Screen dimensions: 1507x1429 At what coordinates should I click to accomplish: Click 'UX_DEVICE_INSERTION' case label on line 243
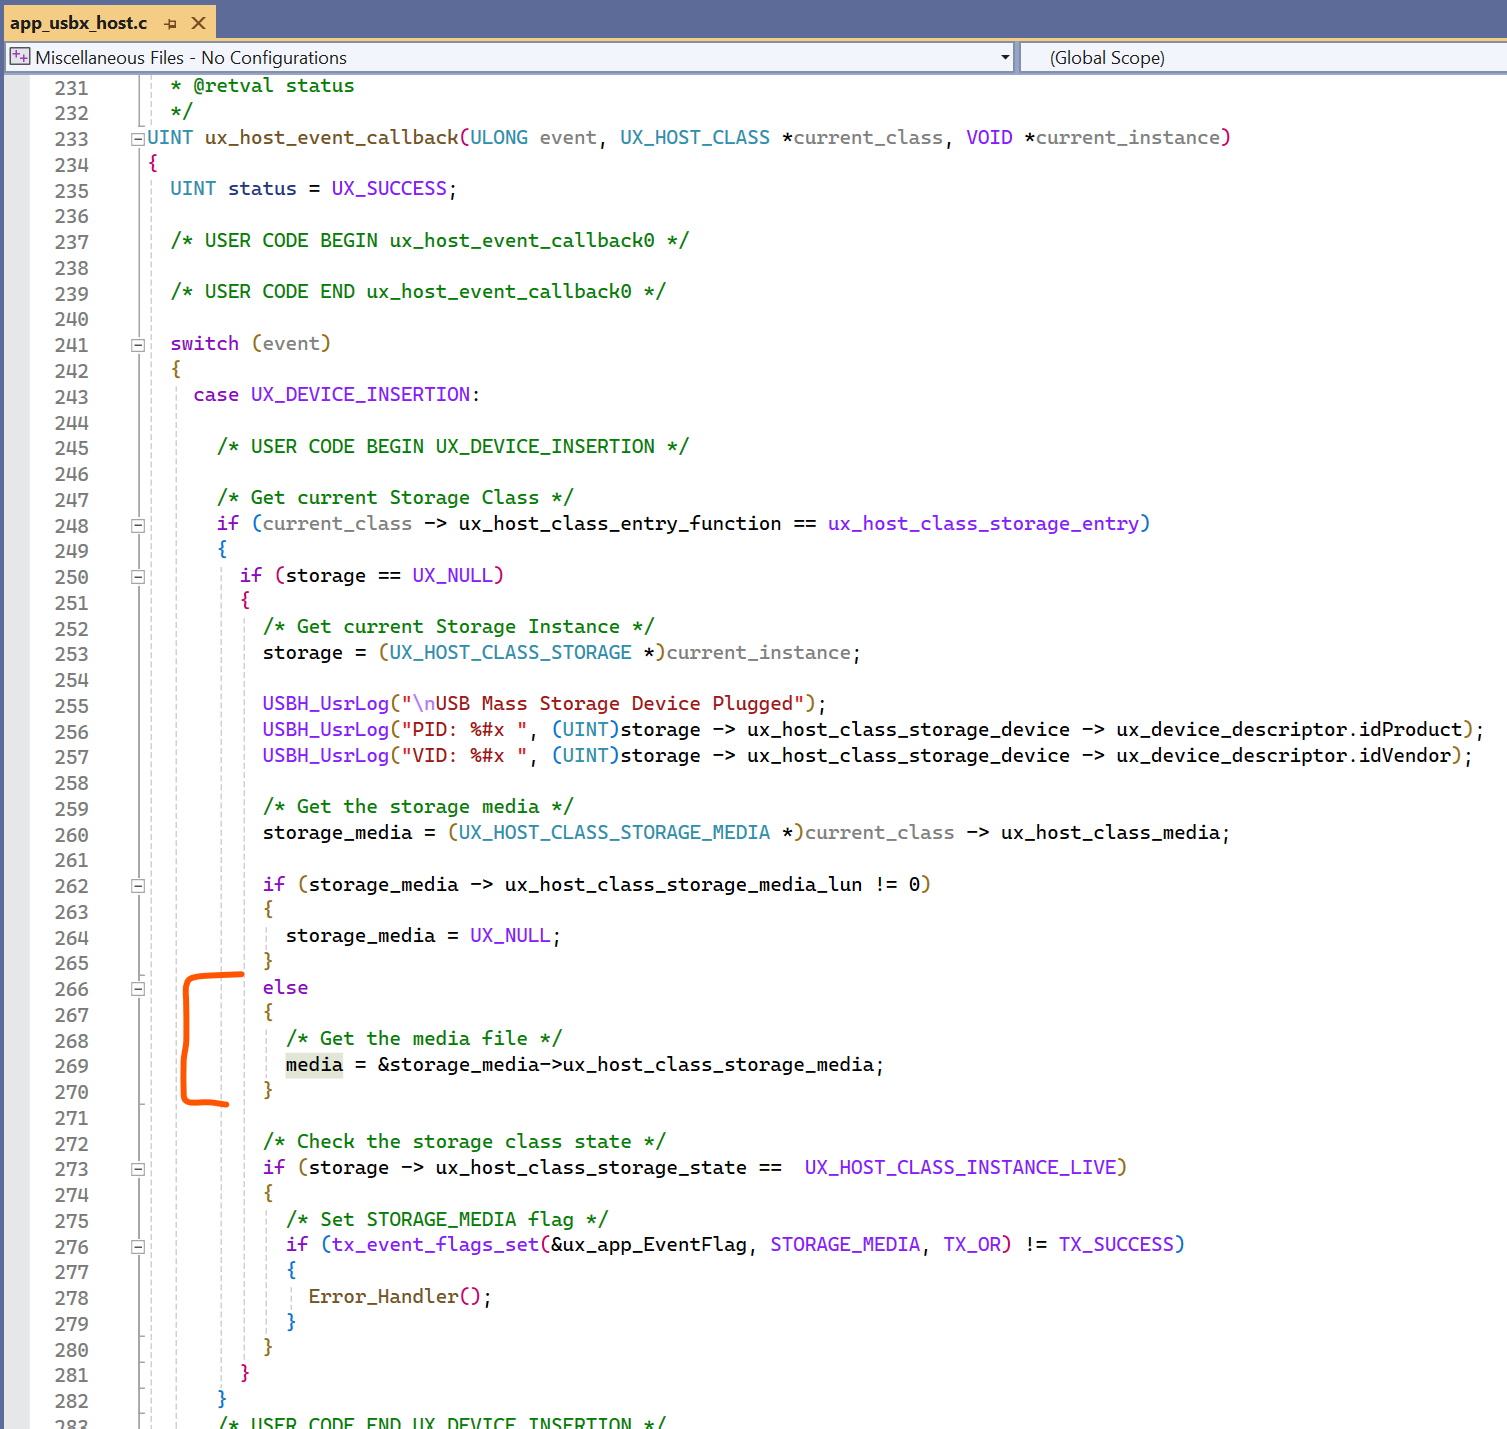pyautogui.click(x=360, y=394)
